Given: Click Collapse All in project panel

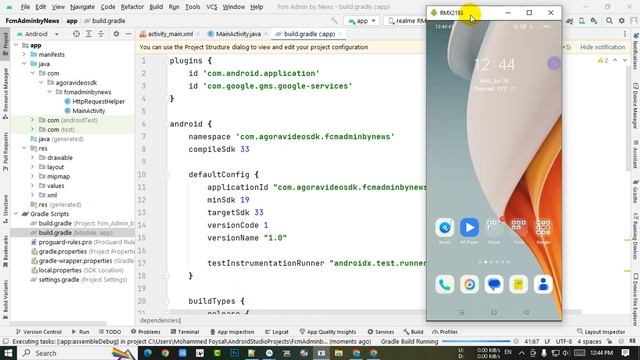Looking at the screenshot, I should click(x=100, y=34).
